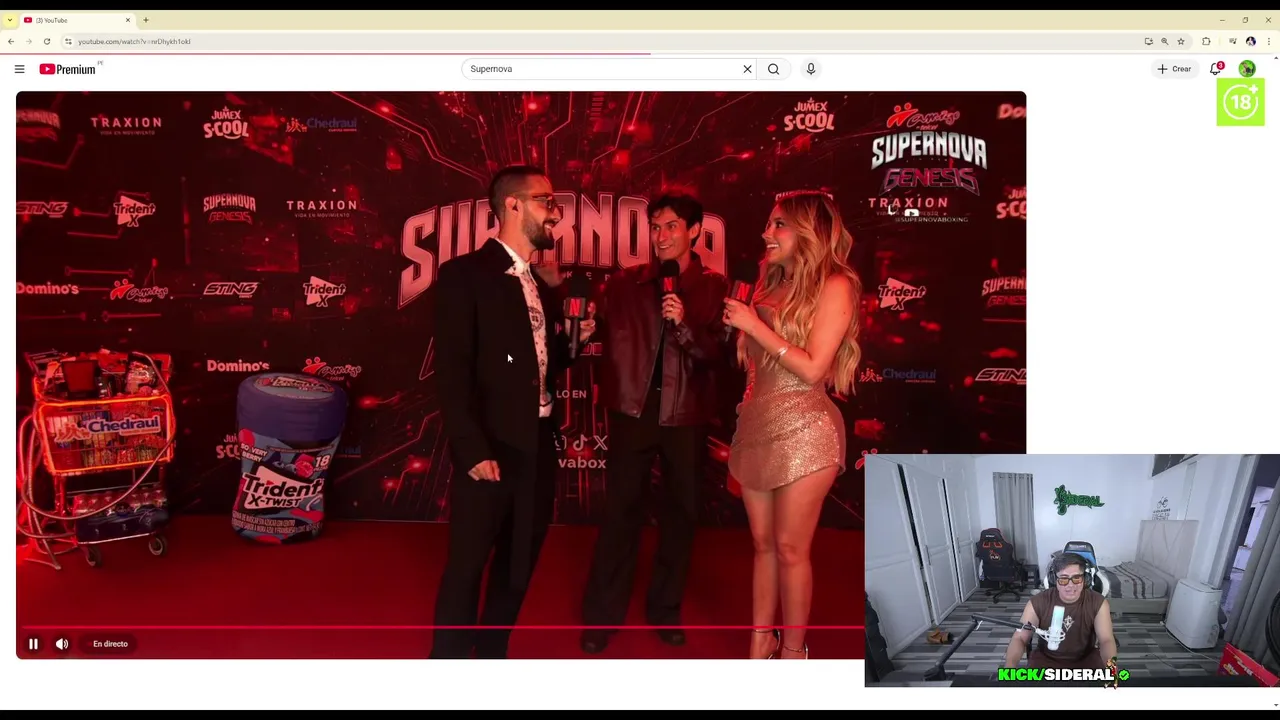This screenshot has width=1280, height=720.
Task: Open the YouTube guide hamburger menu
Action: pyautogui.click(x=19, y=69)
